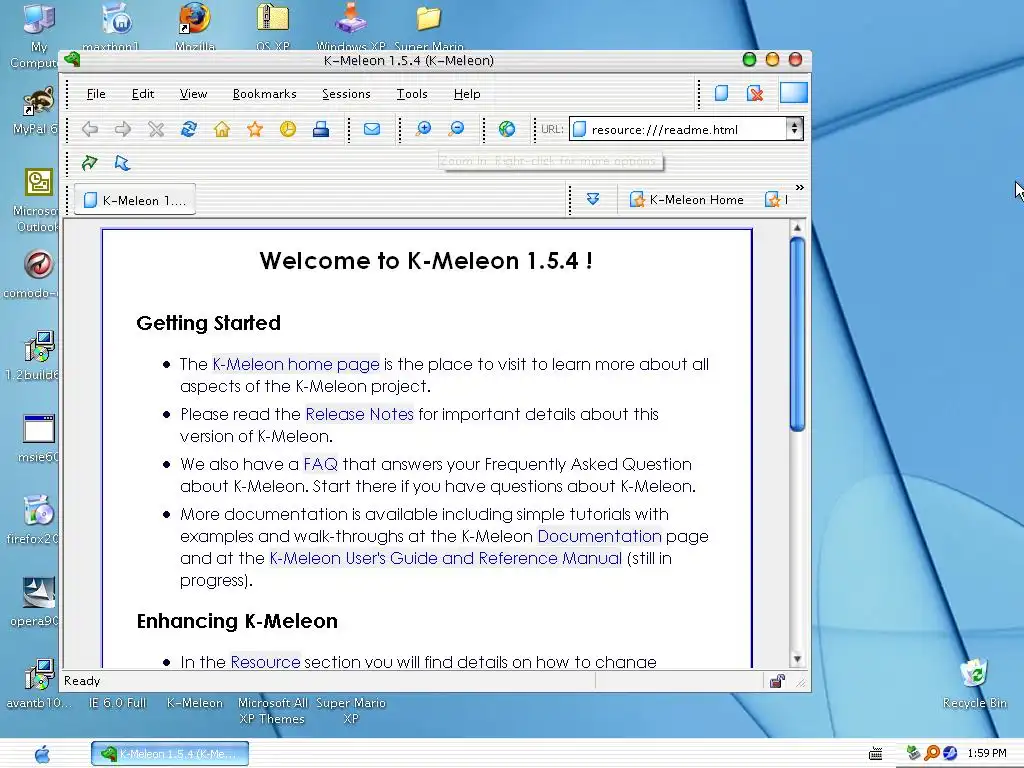Select the K-Meleon 1.... tab

(x=135, y=200)
